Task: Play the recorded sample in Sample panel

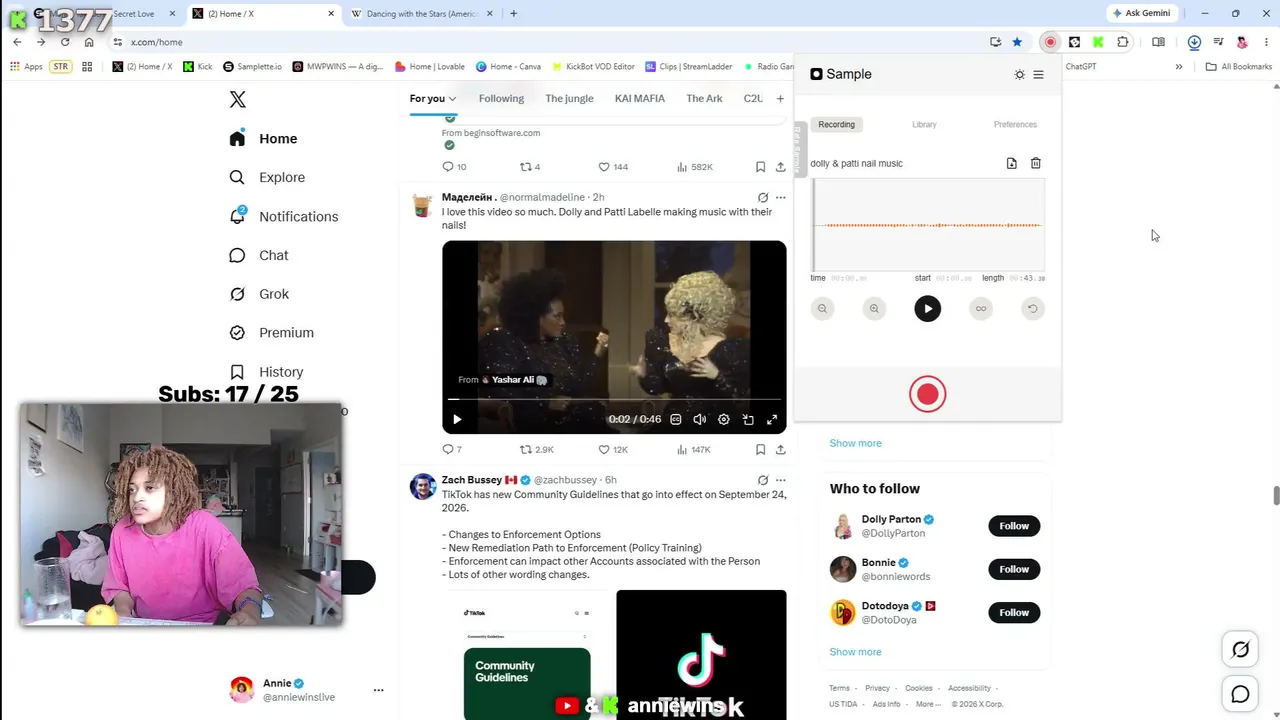Action: 927,308
